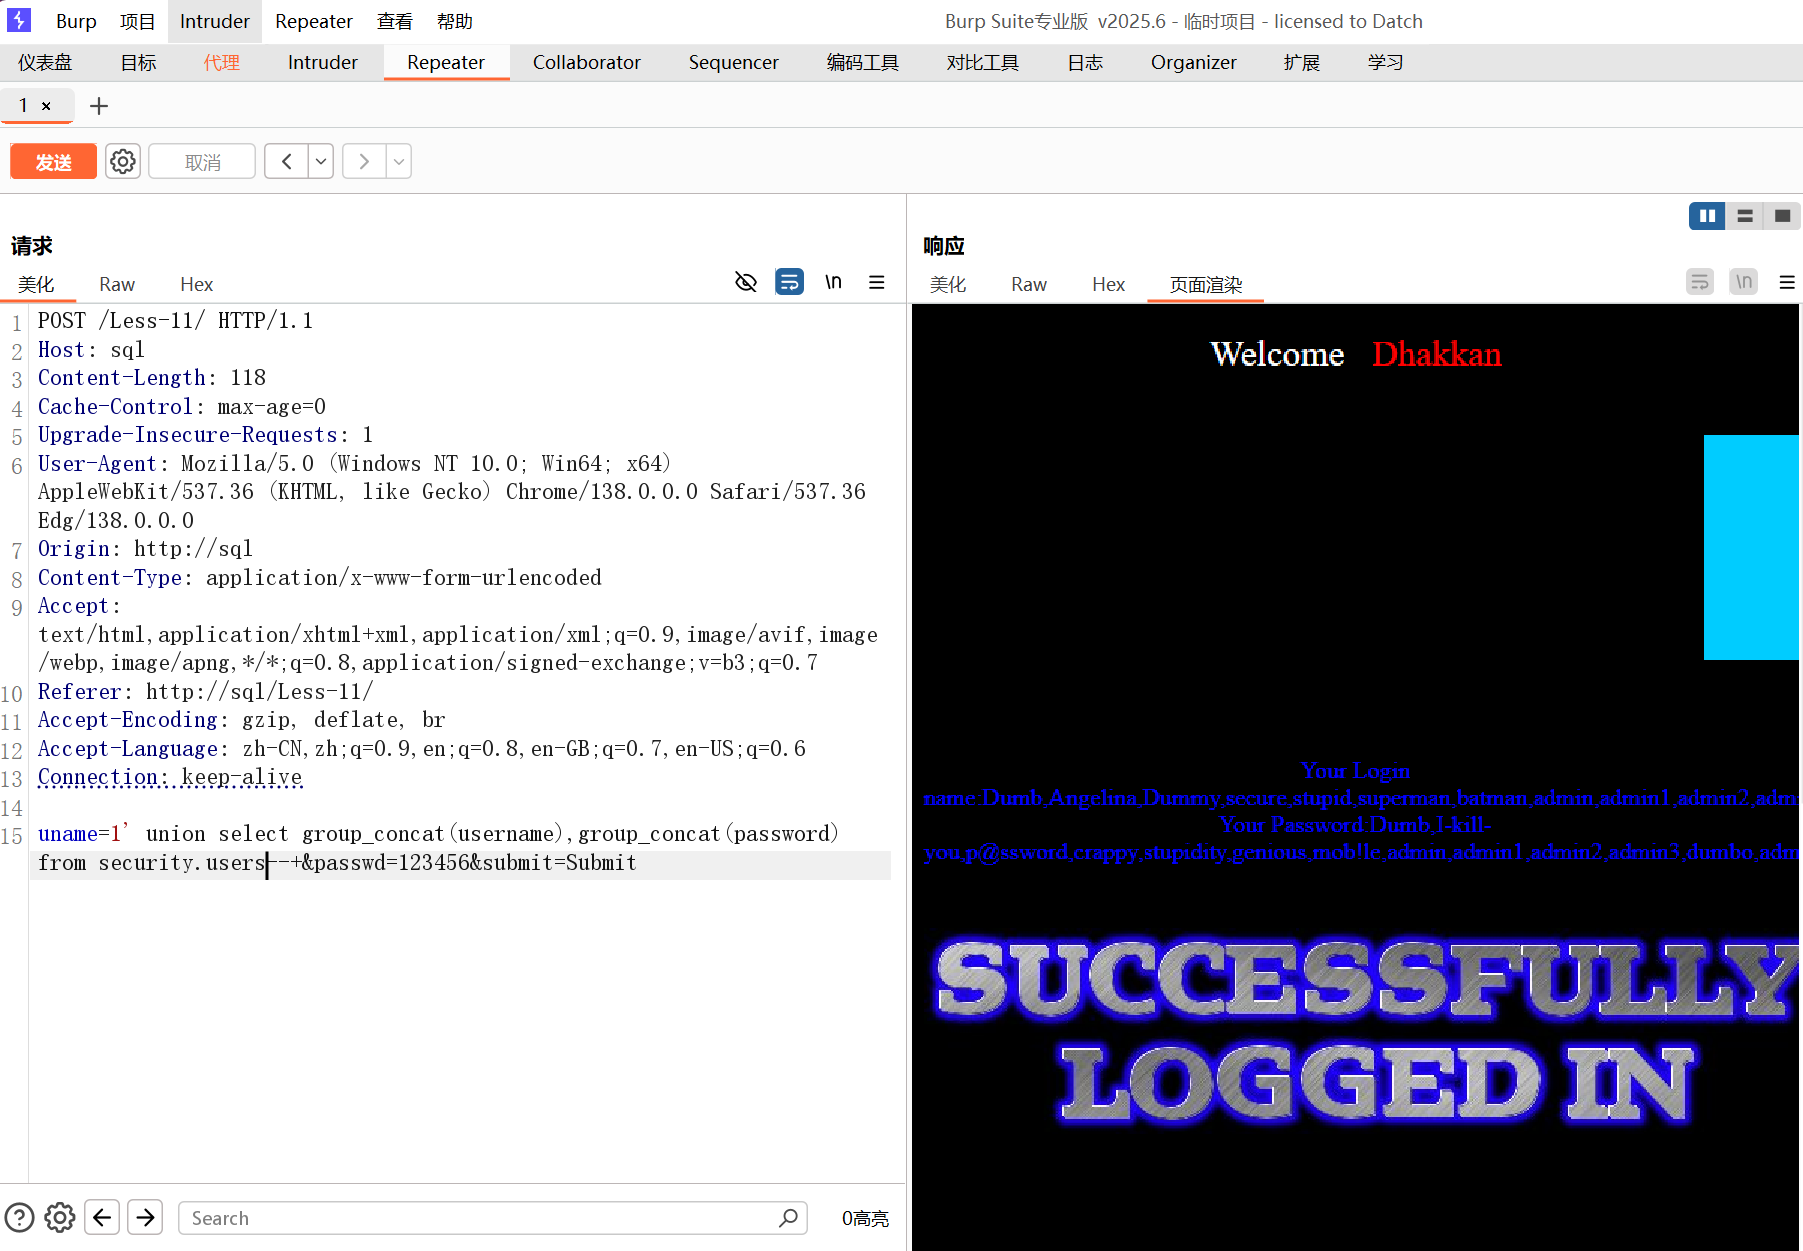Click the Your Login text in response
The width and height of the screenshot is (1803, 1251).
point(1355,770)
